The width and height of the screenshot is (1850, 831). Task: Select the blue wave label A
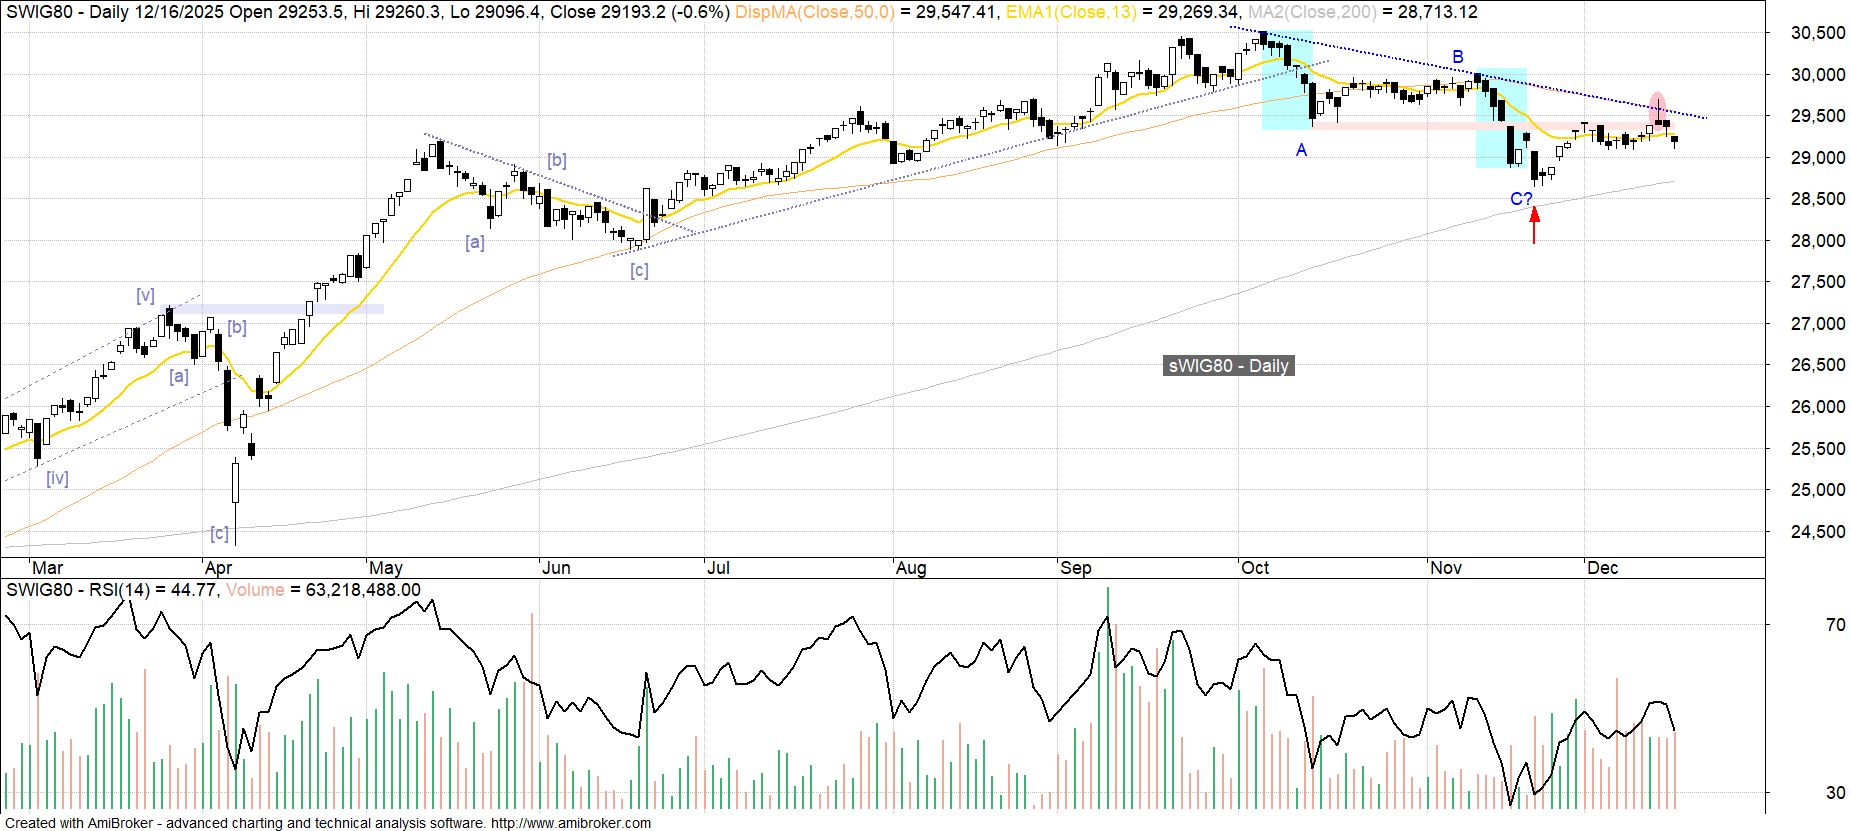point(1301,150)
